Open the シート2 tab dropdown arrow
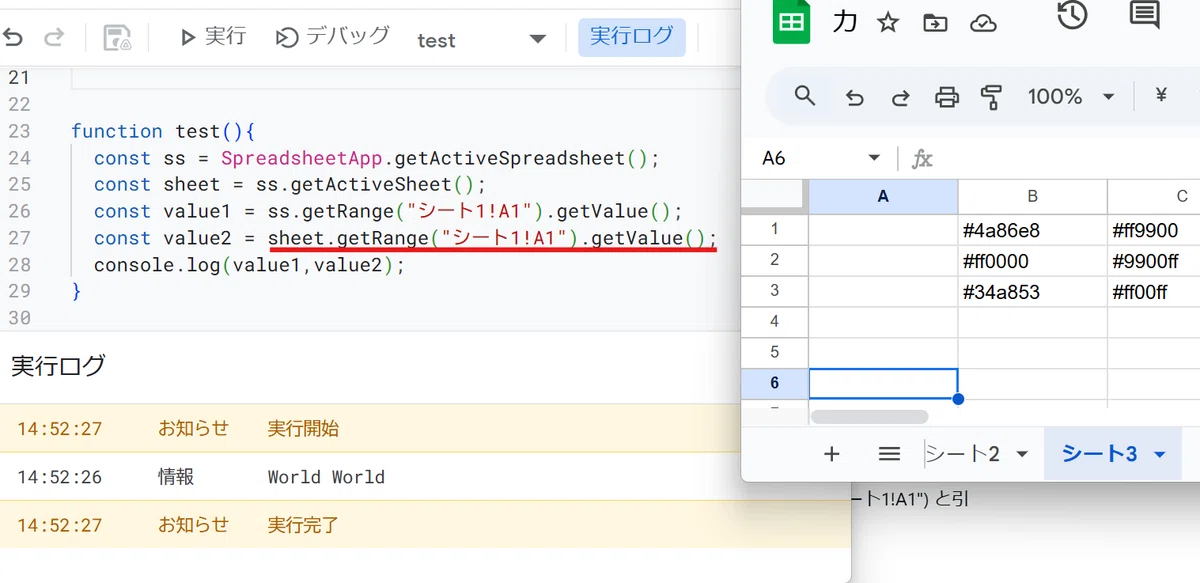Viewport: 1200px width, 583px height. click(1022, 455)
